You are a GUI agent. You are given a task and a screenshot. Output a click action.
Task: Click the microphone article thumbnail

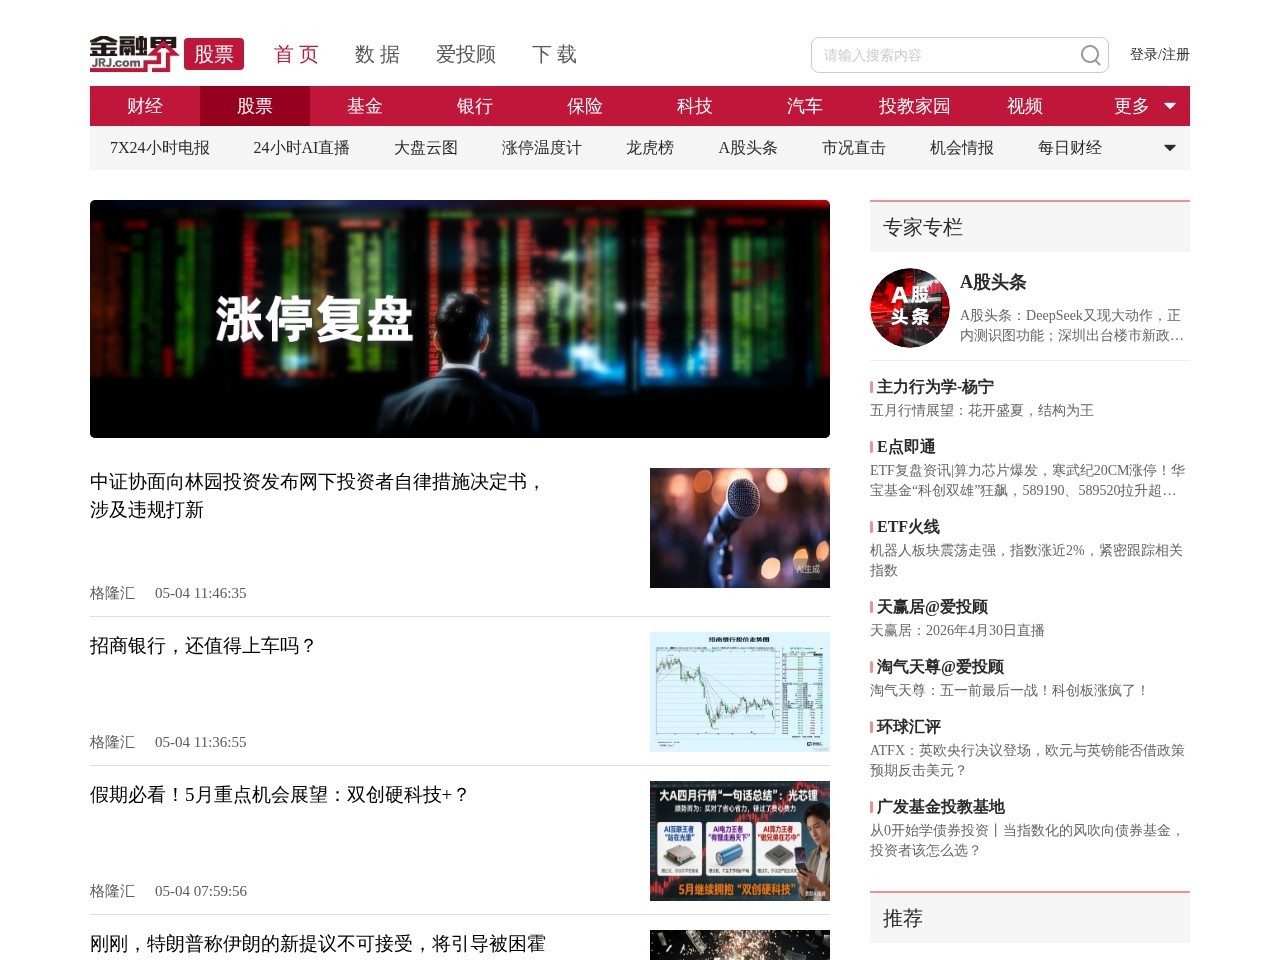(740, 528)
